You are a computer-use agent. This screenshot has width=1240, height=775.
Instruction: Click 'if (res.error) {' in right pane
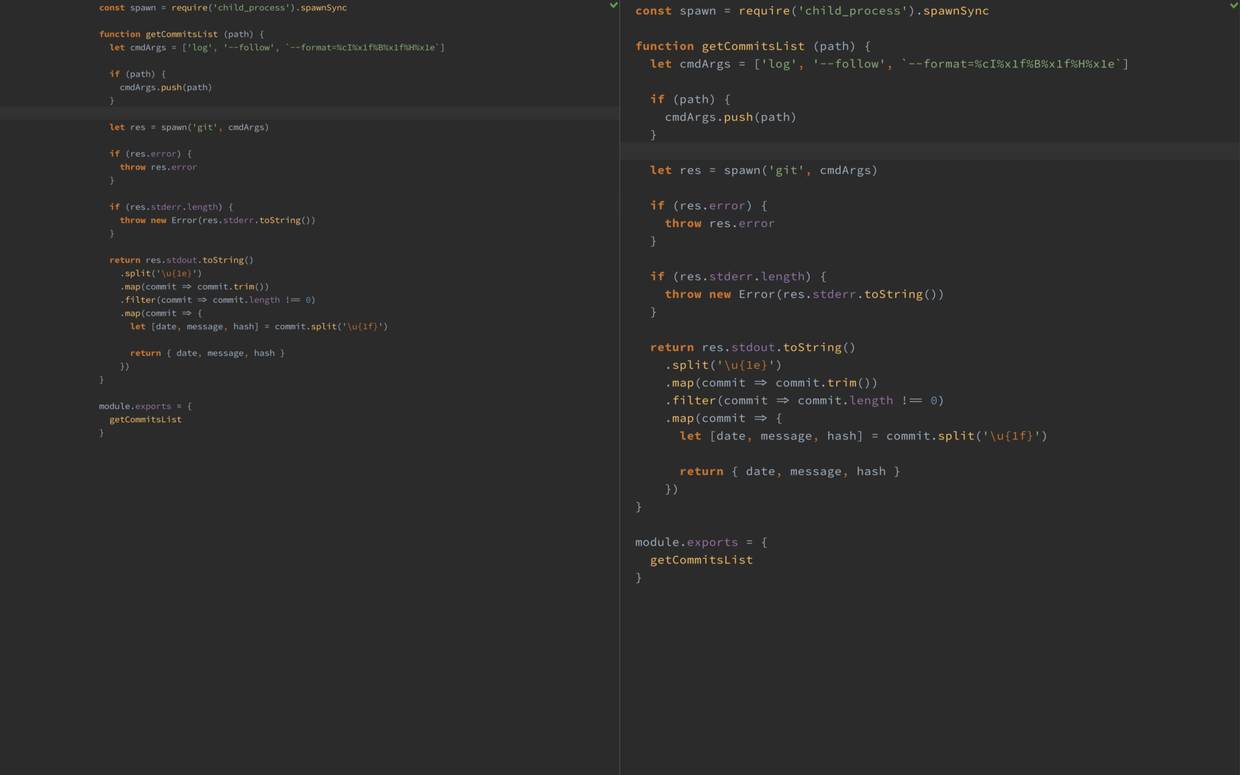pyautogui.click(x=709, y=206)
